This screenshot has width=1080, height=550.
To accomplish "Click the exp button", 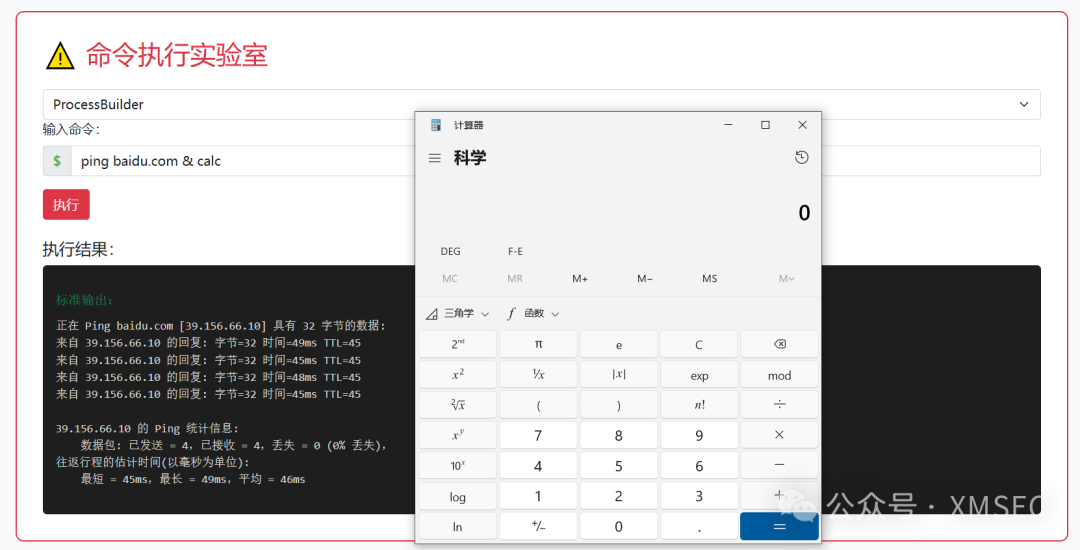I will coord(699,374).
